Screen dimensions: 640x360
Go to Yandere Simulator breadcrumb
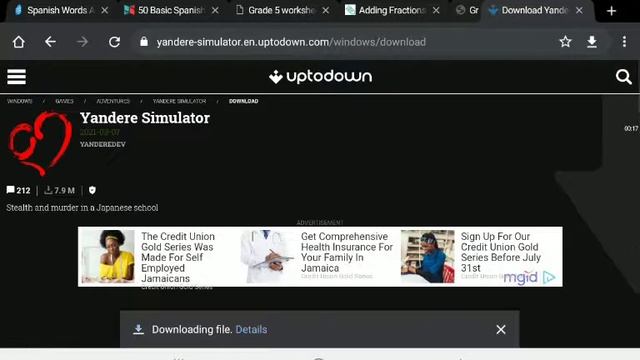tap(180, 101)
